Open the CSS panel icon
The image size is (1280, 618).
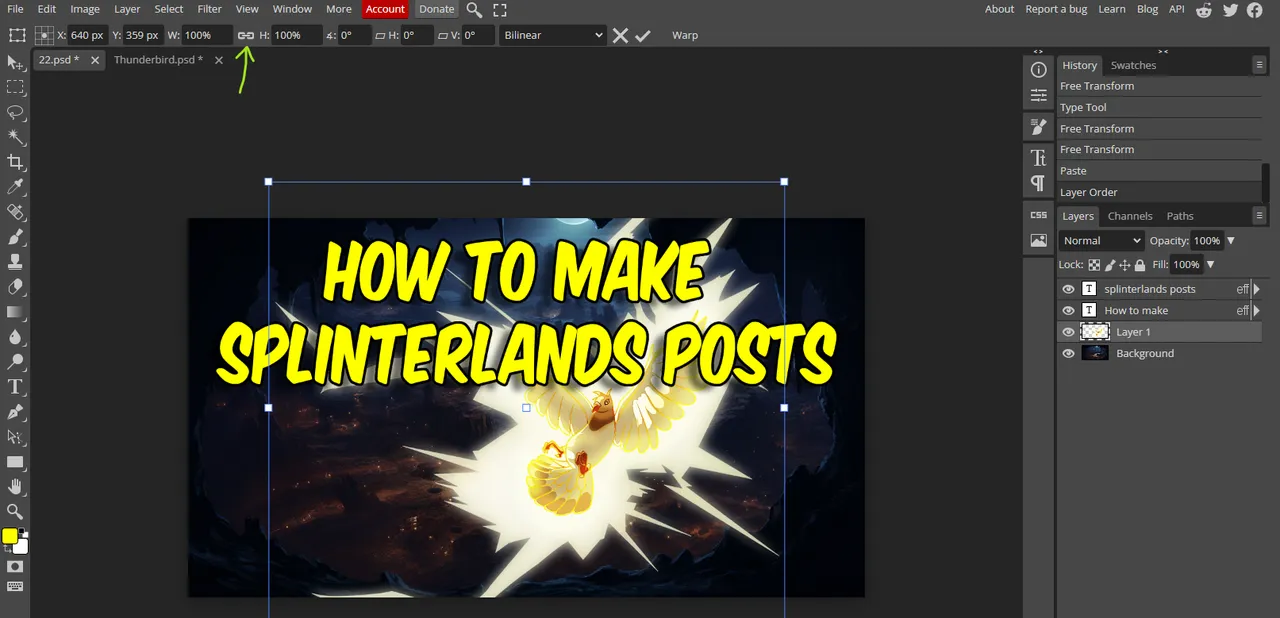pos(1039,215)
